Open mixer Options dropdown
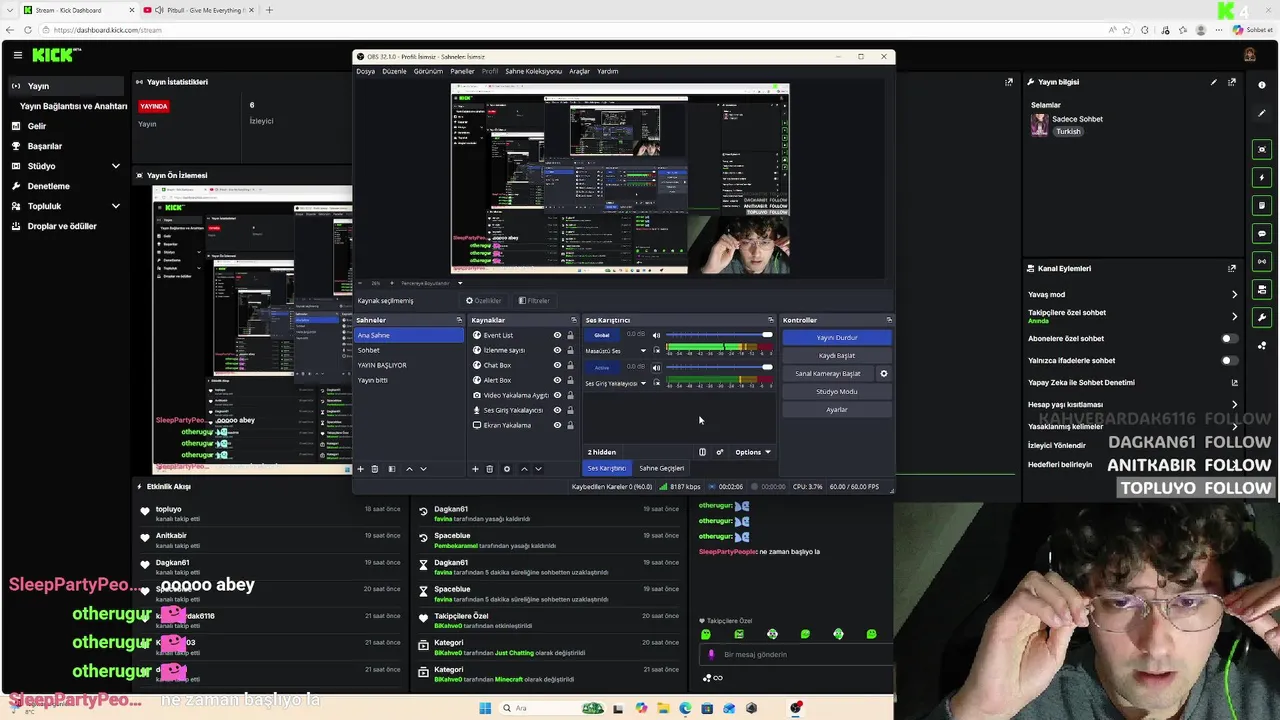The height and width of the screenshot is (720, 1280). pyautogui.click(x=753, y=452)
